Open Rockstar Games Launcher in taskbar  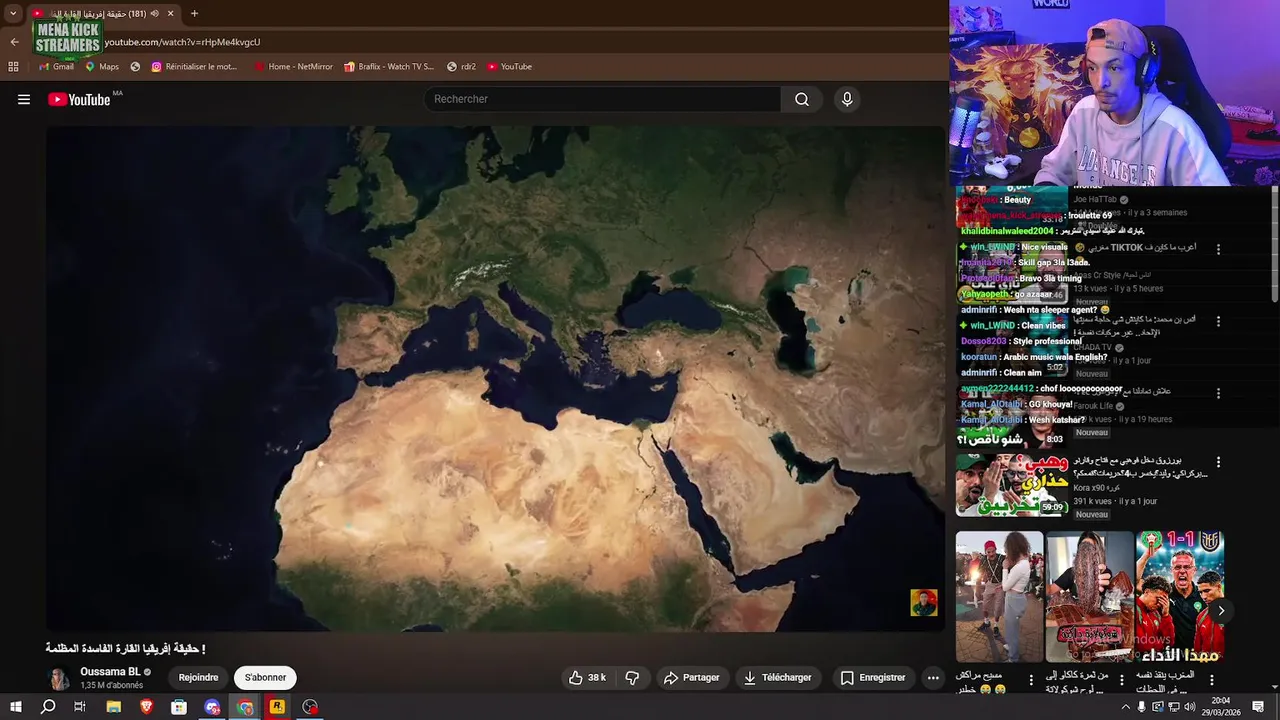(x=277, y=707)
